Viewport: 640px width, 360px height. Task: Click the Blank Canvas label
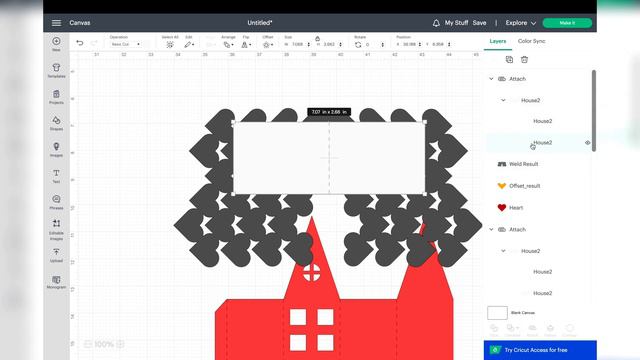523,313
